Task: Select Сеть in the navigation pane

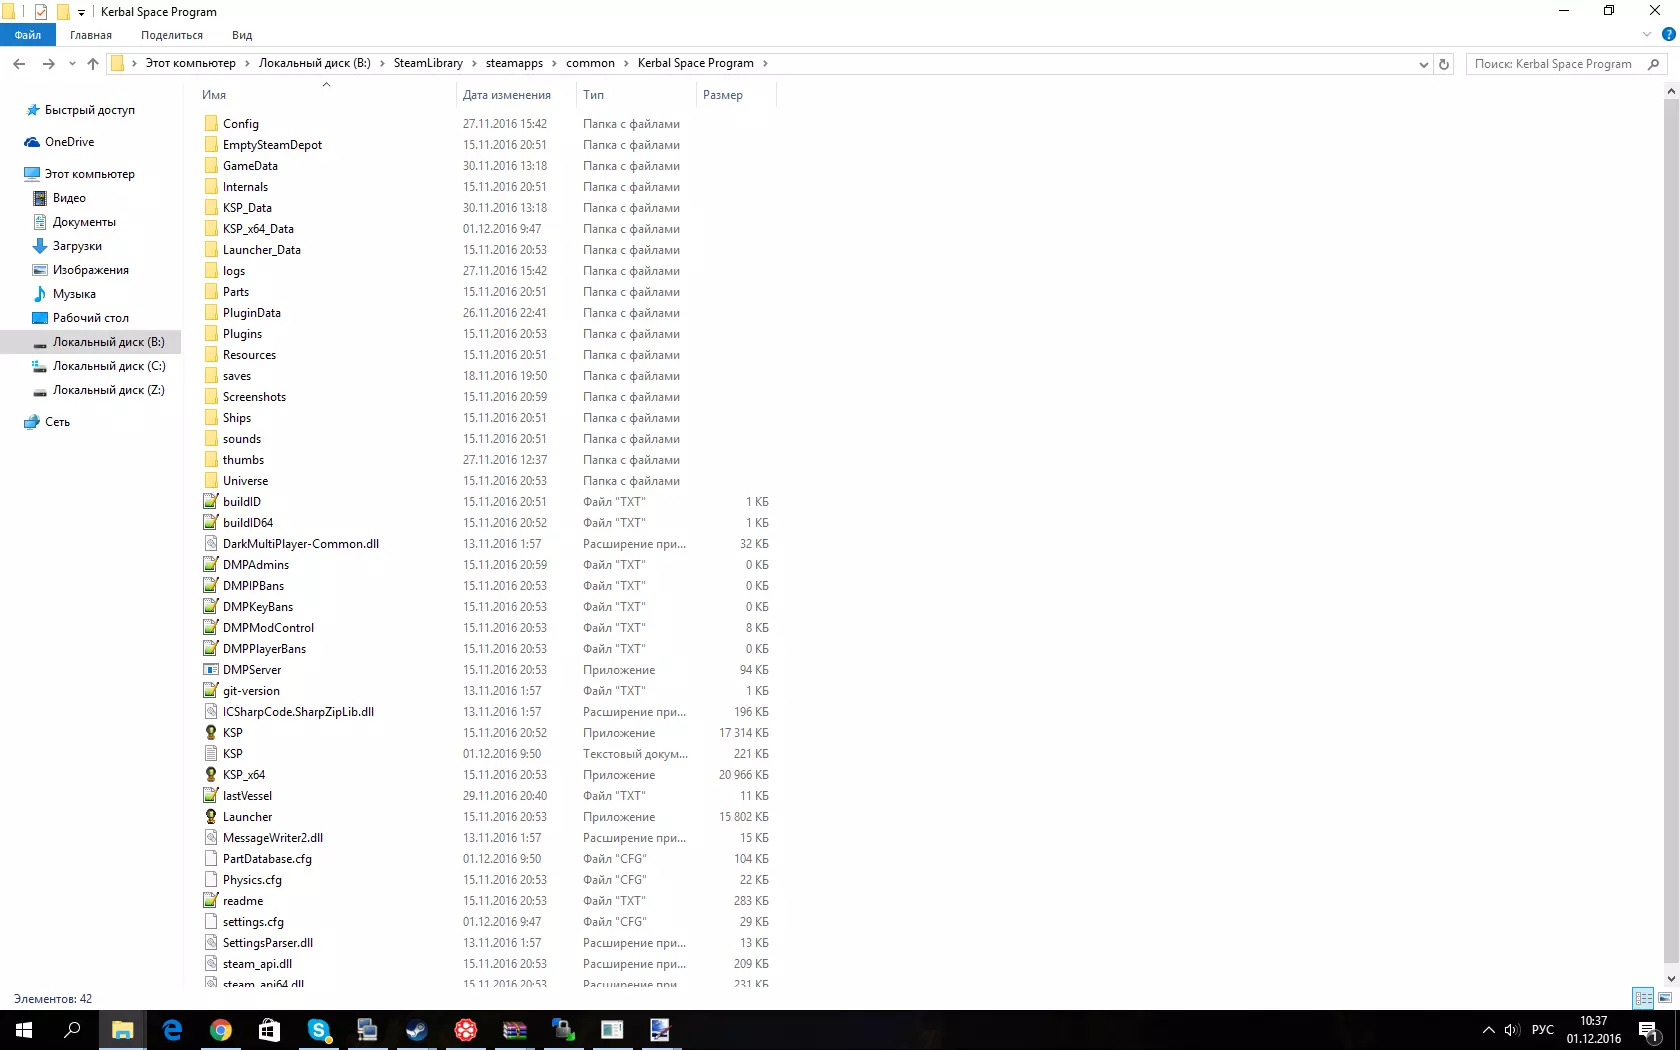Action: coord(57,422)
